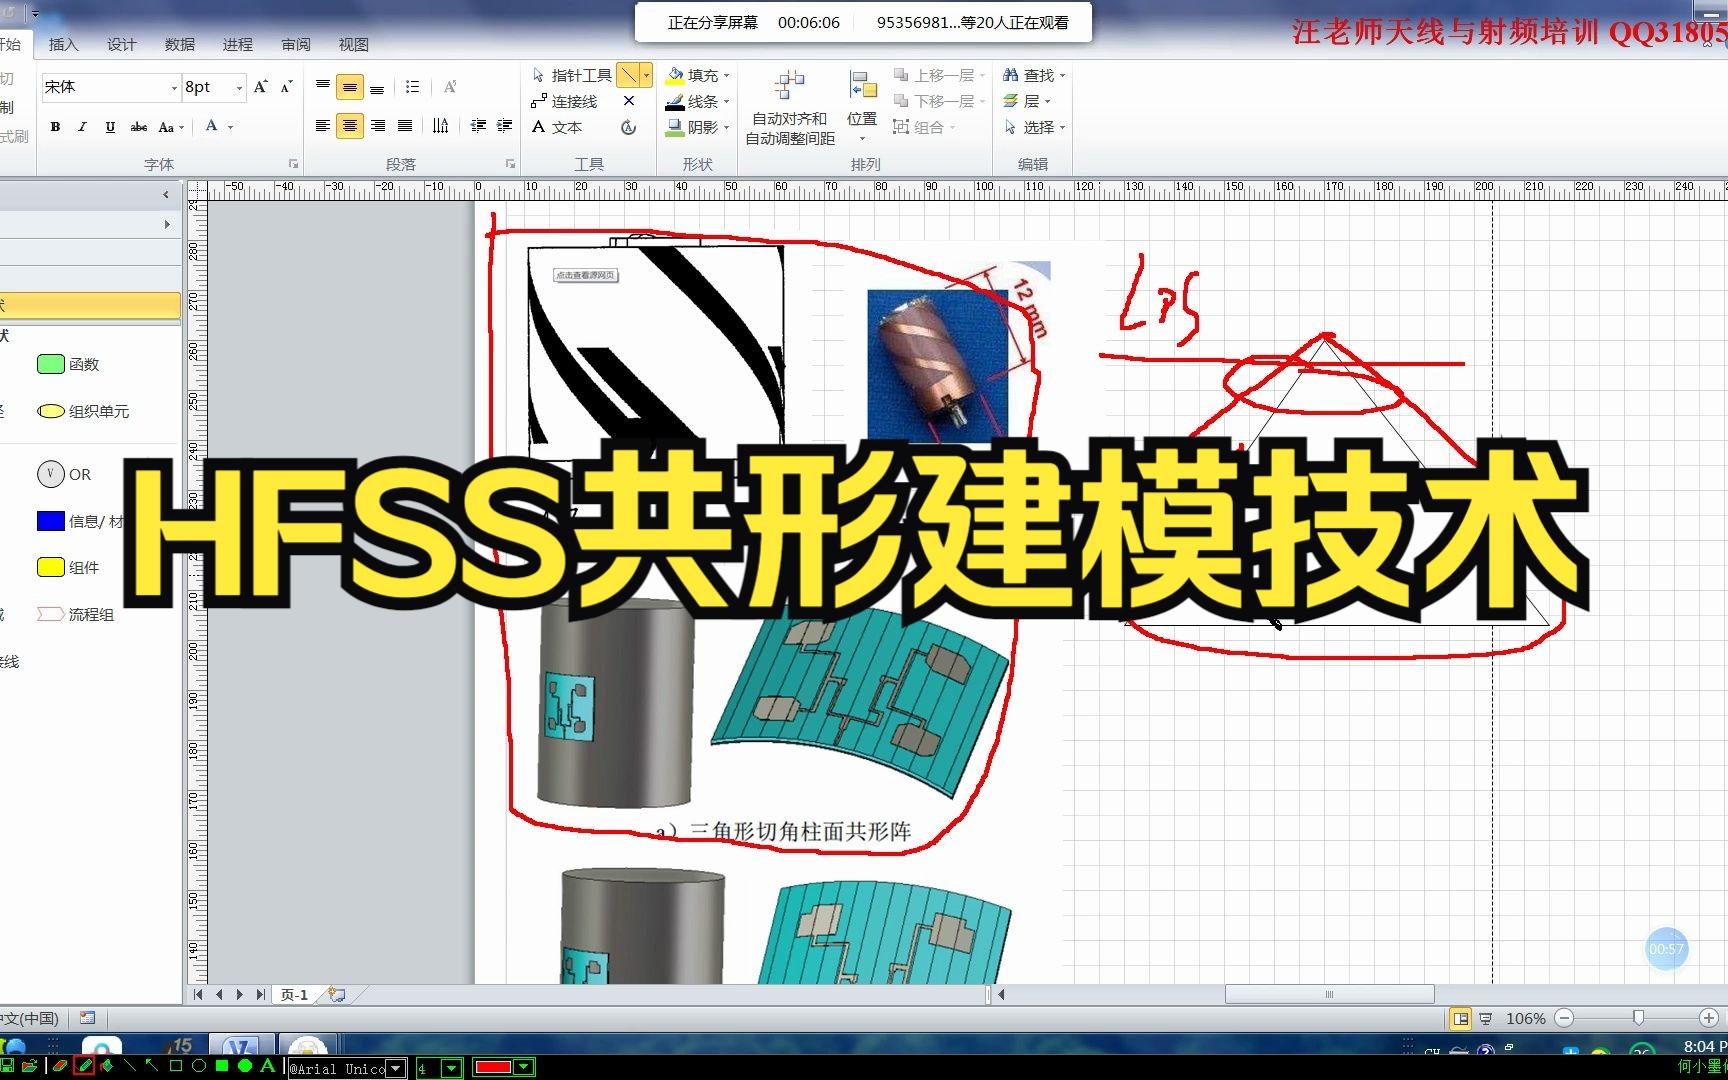
Task: Click the connection point X tool
Action: click(628, 101)
